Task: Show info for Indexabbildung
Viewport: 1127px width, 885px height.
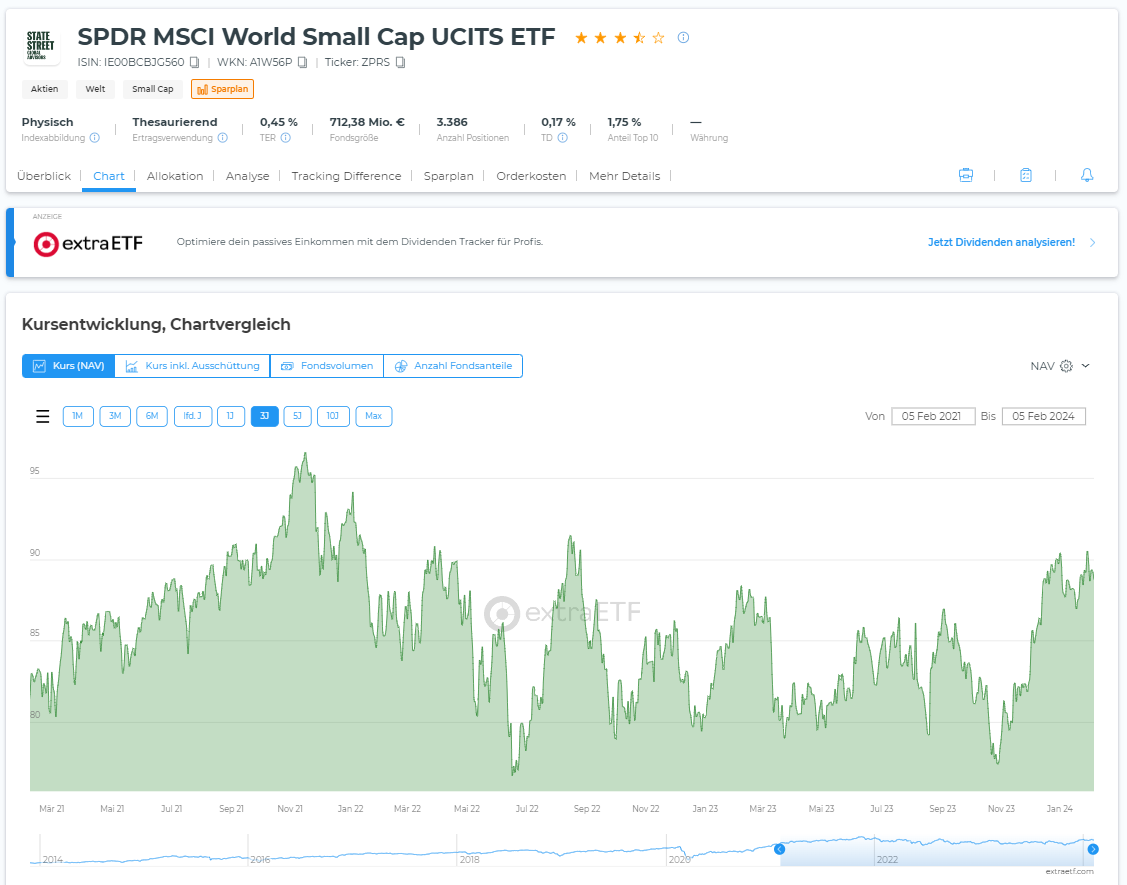Action: click(x=95, y=138)
